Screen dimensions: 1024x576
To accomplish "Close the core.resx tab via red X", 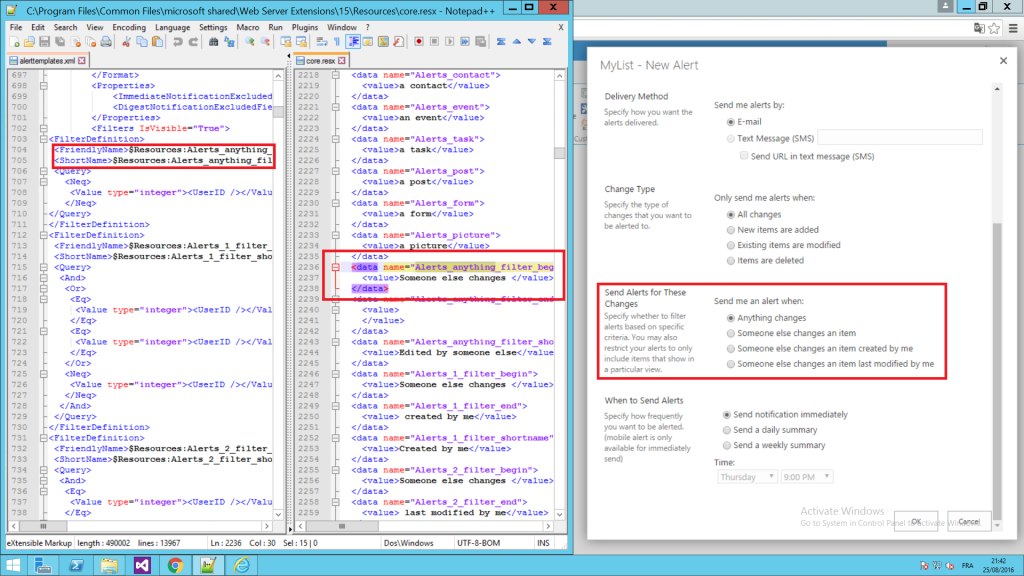I will coord(342,61).
